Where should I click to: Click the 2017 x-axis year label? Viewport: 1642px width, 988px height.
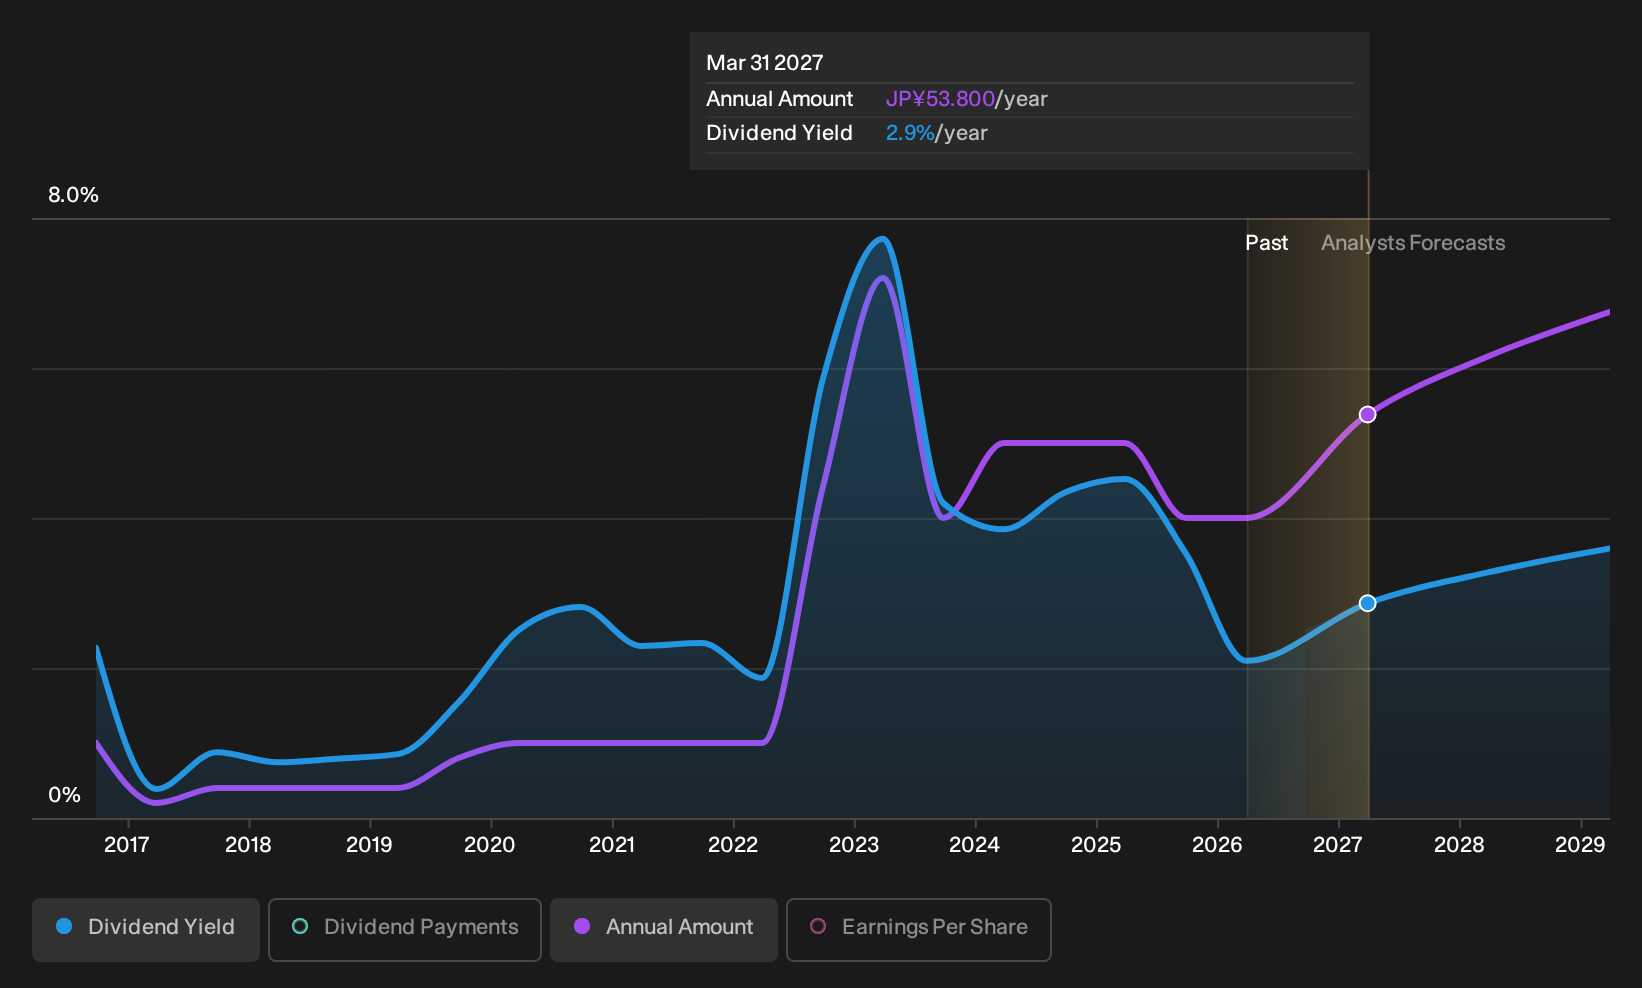(127, 845)
